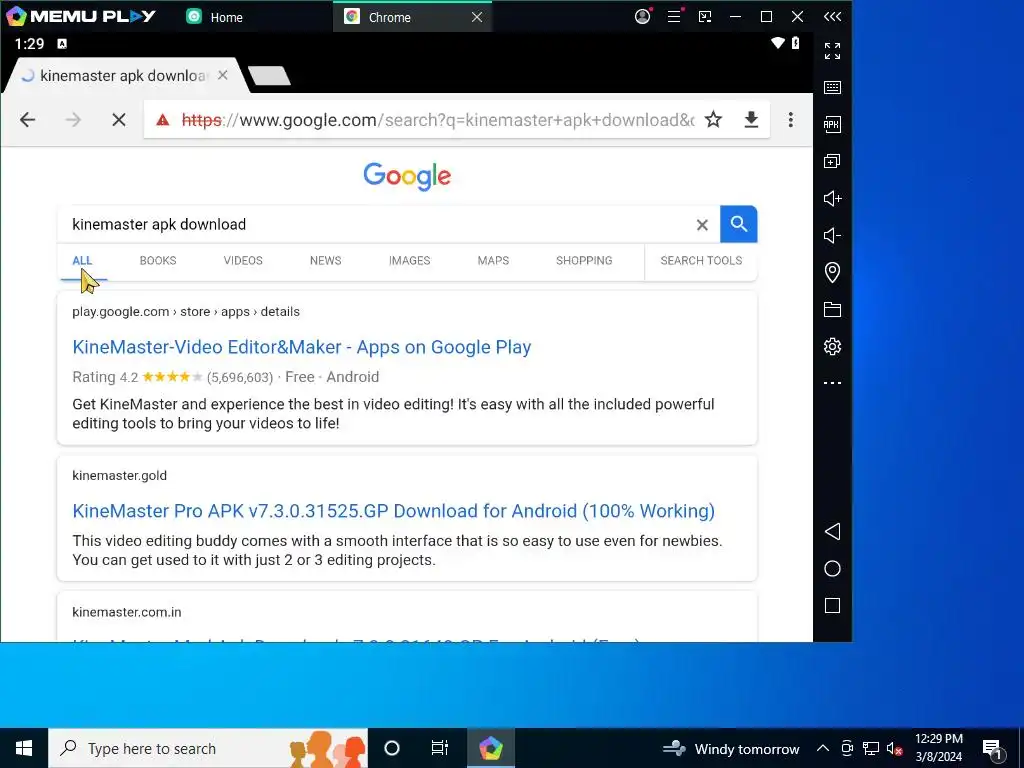1024x768 pixels.
Task: Click the Google logo
Action: [407, 176]
